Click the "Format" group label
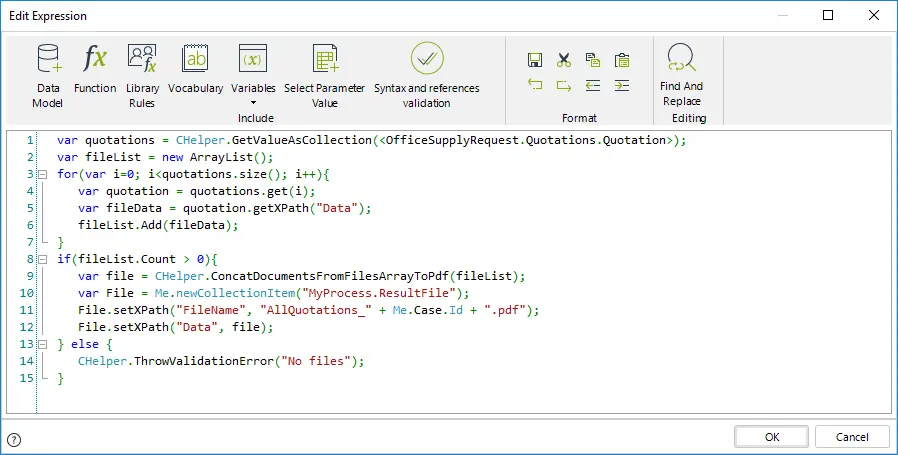Image resolution: width=898 pixels, height=455 pixels. (579, 118)
